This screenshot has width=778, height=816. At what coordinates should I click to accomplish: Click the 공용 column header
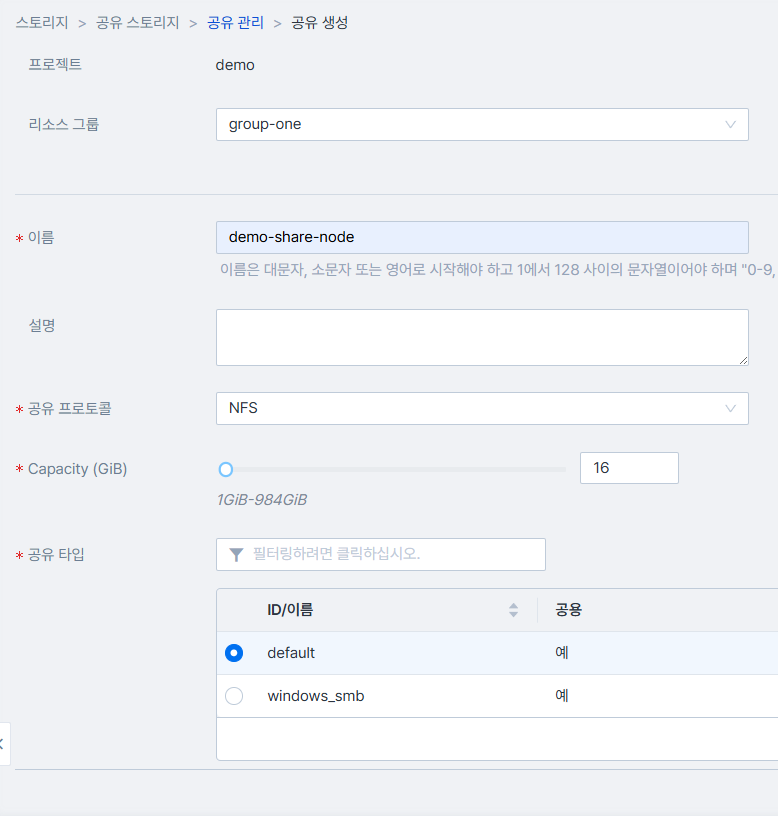(569, 610)
